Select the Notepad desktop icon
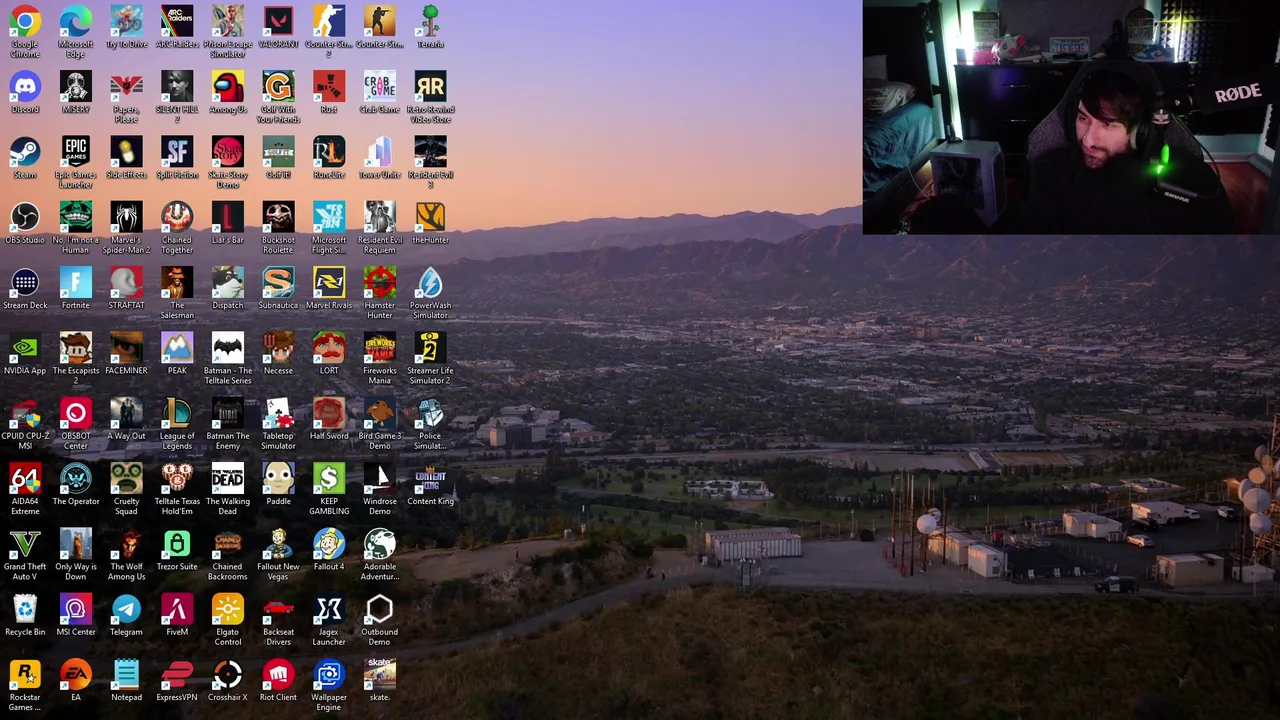Screen dimensions: 1280x720 (x=126, y=675)
